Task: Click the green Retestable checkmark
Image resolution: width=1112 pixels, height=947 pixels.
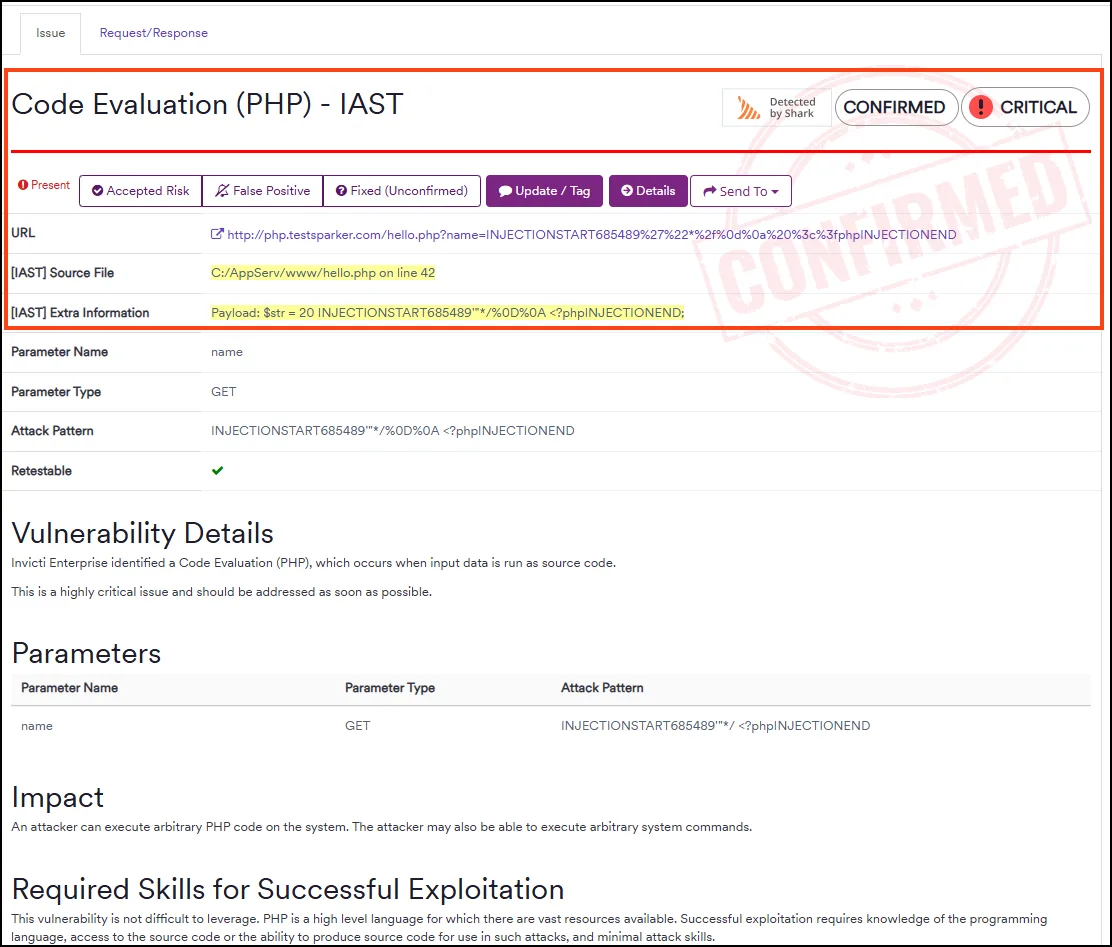Action: (217, 470)
